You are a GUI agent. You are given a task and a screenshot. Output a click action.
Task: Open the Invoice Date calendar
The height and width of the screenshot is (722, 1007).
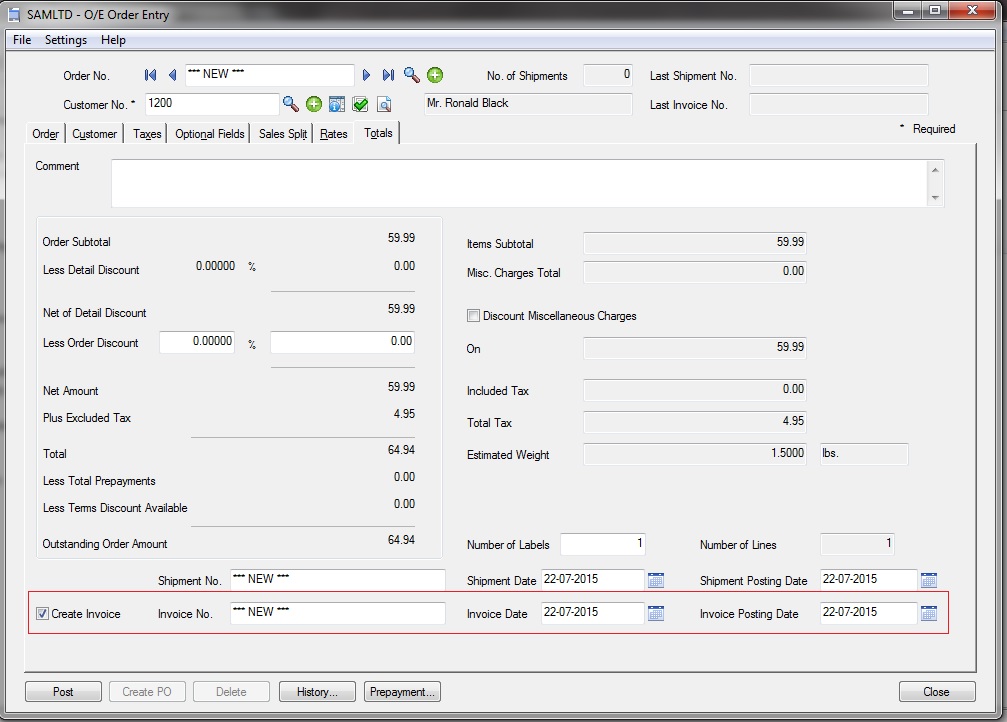point(656,613)
